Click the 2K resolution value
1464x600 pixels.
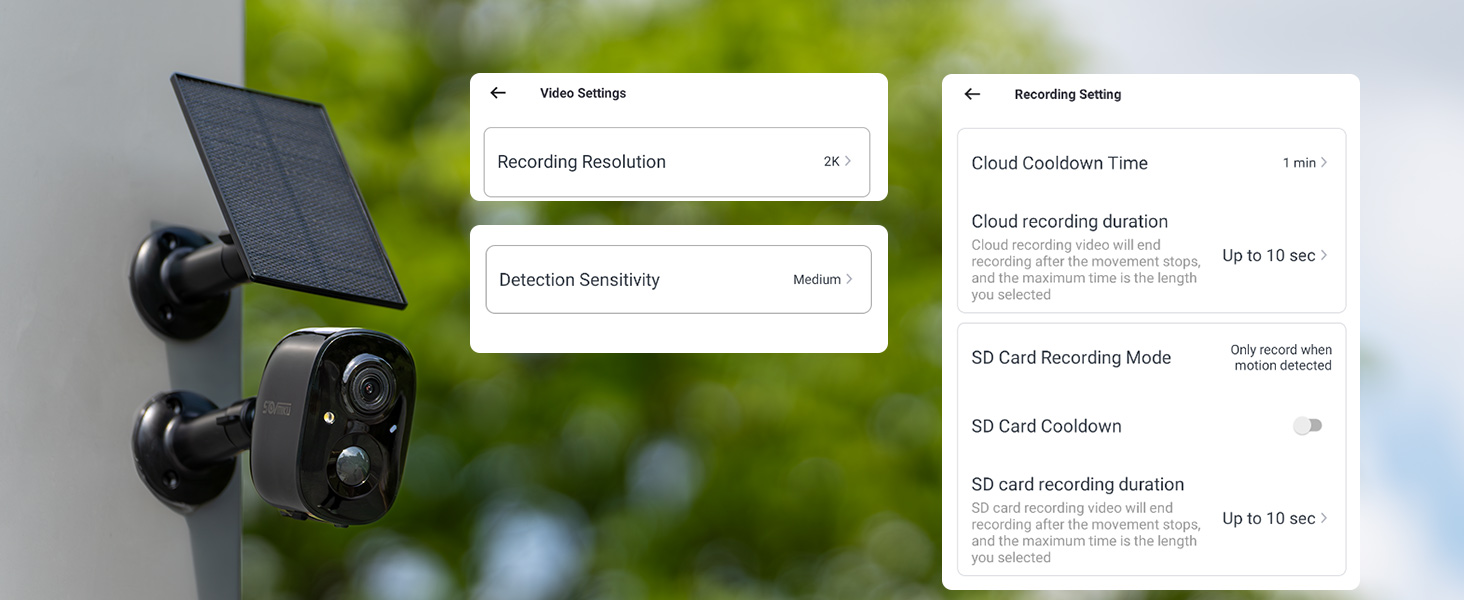(831, 162)
